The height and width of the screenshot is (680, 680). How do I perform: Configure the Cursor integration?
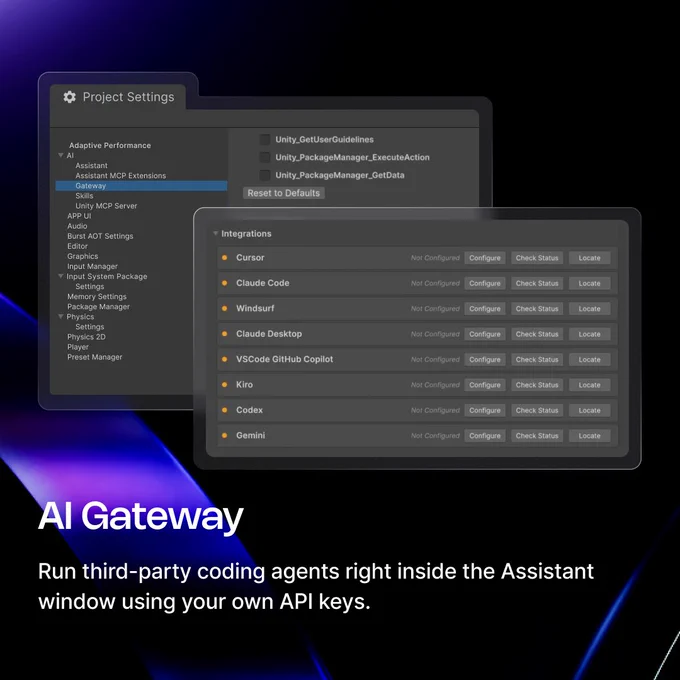click(x=485, y=258)
